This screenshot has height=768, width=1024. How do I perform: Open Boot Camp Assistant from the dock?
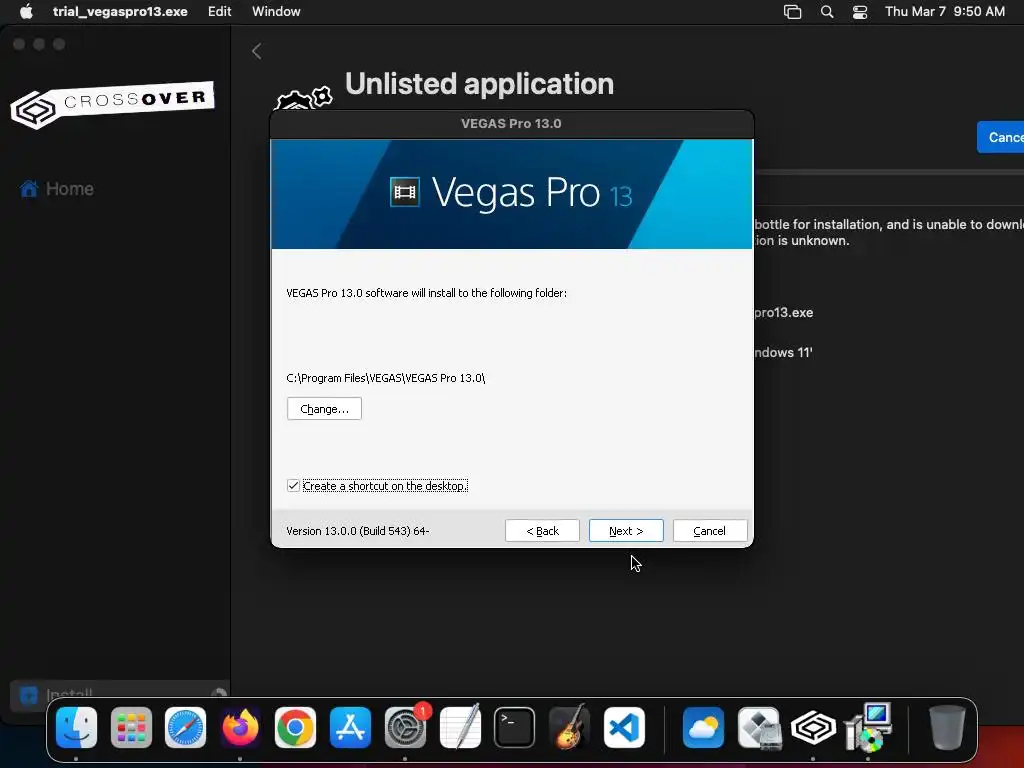pos(759,728)
